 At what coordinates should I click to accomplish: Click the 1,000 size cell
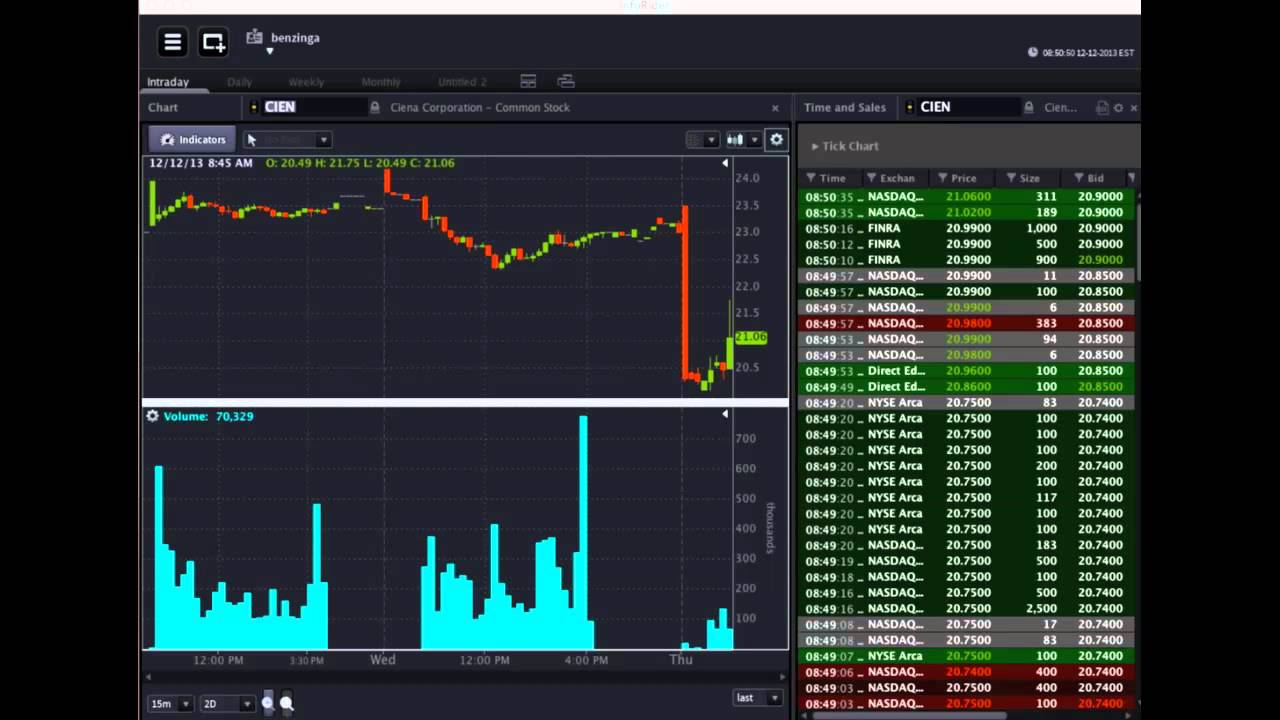1042,228
